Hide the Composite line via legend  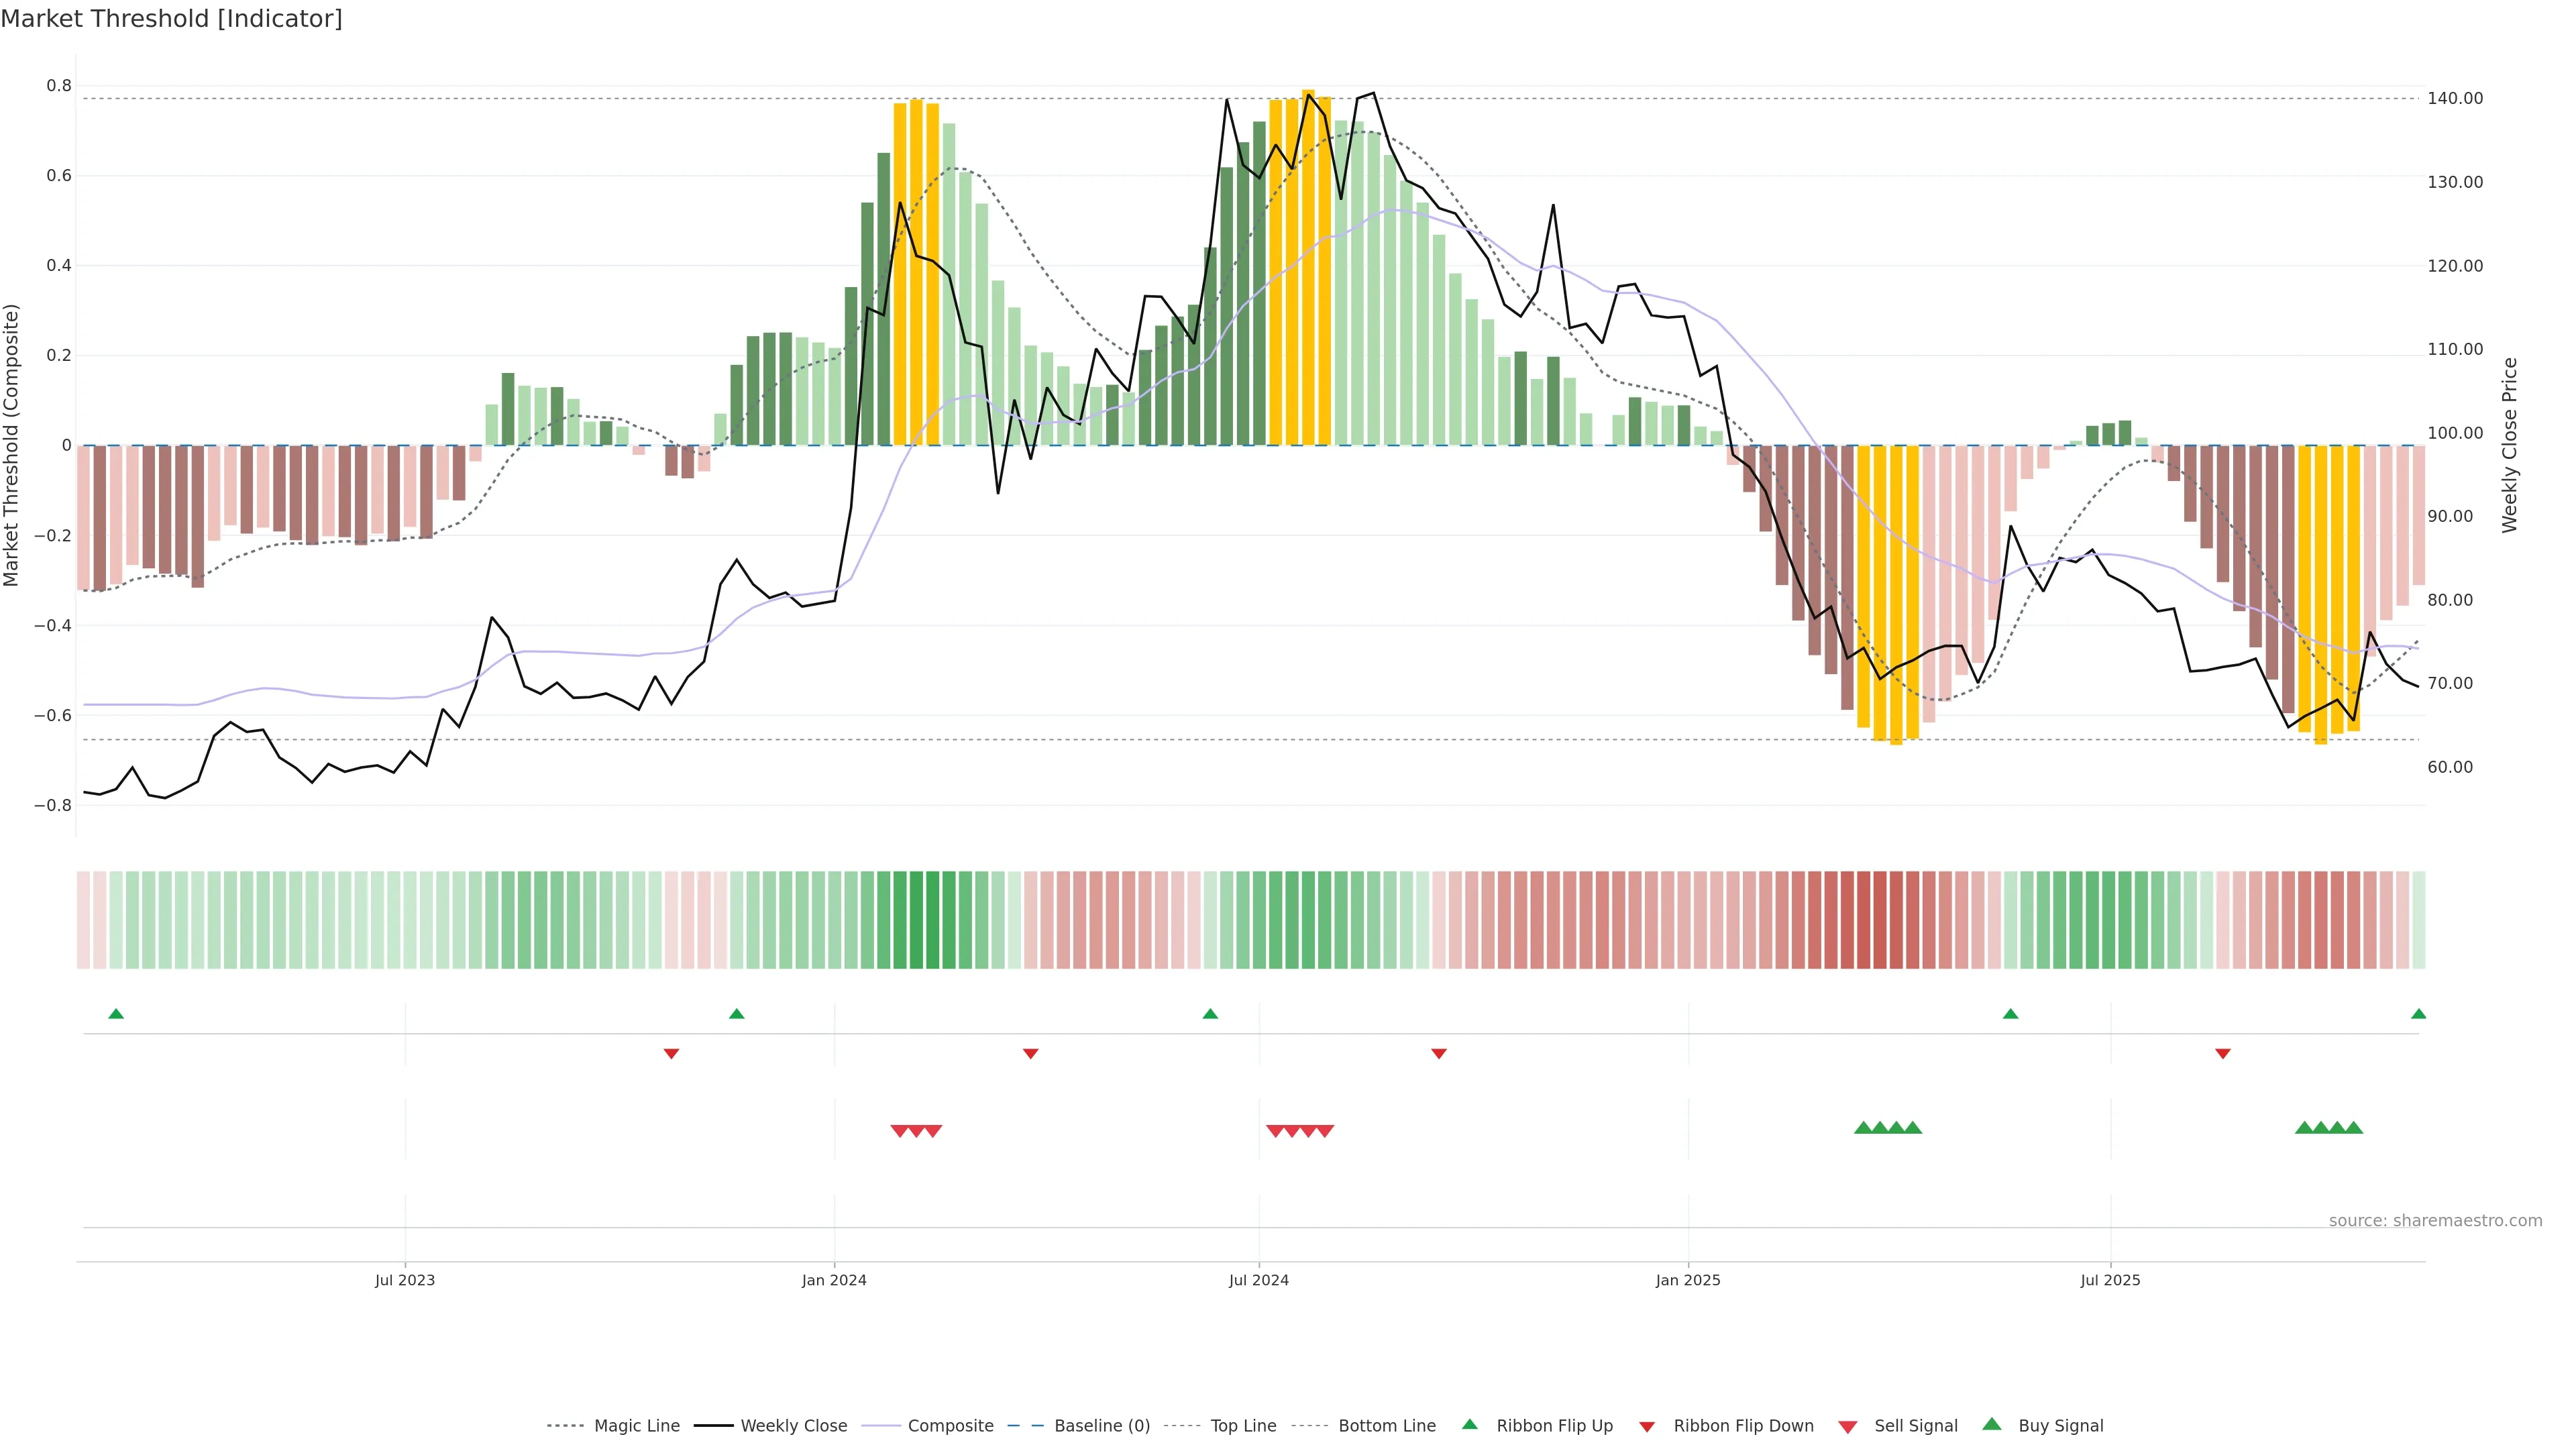tap(950, 1425)
